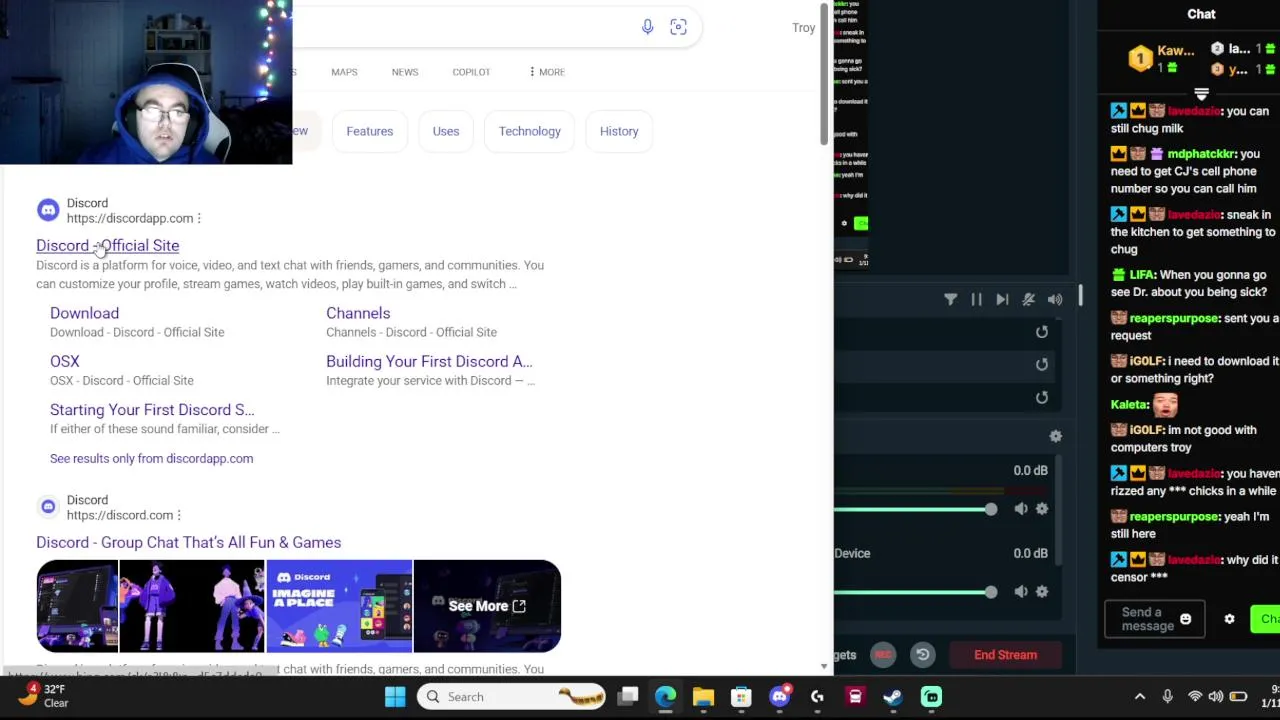Image resolution: width=1280 pixels, height=720 pixels.
Task: Open visual search camera icon in search bar
Action: click(678, 27)
